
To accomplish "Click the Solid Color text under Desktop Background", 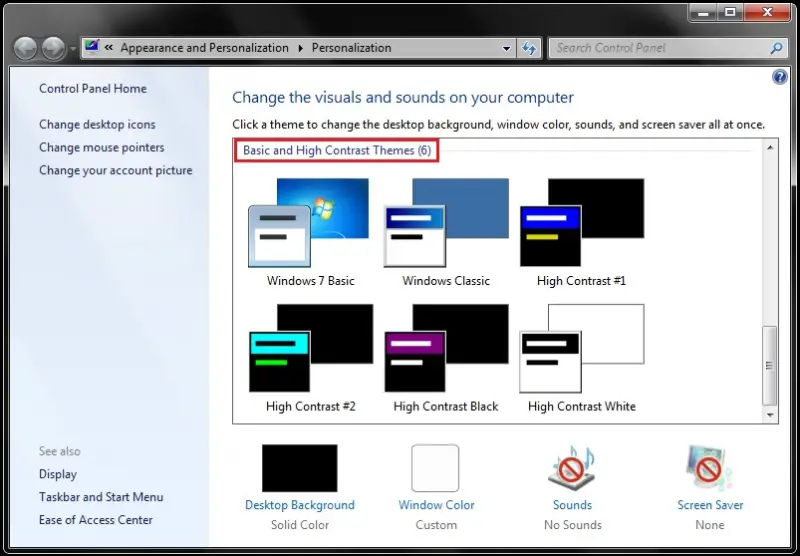I will 300,525.
